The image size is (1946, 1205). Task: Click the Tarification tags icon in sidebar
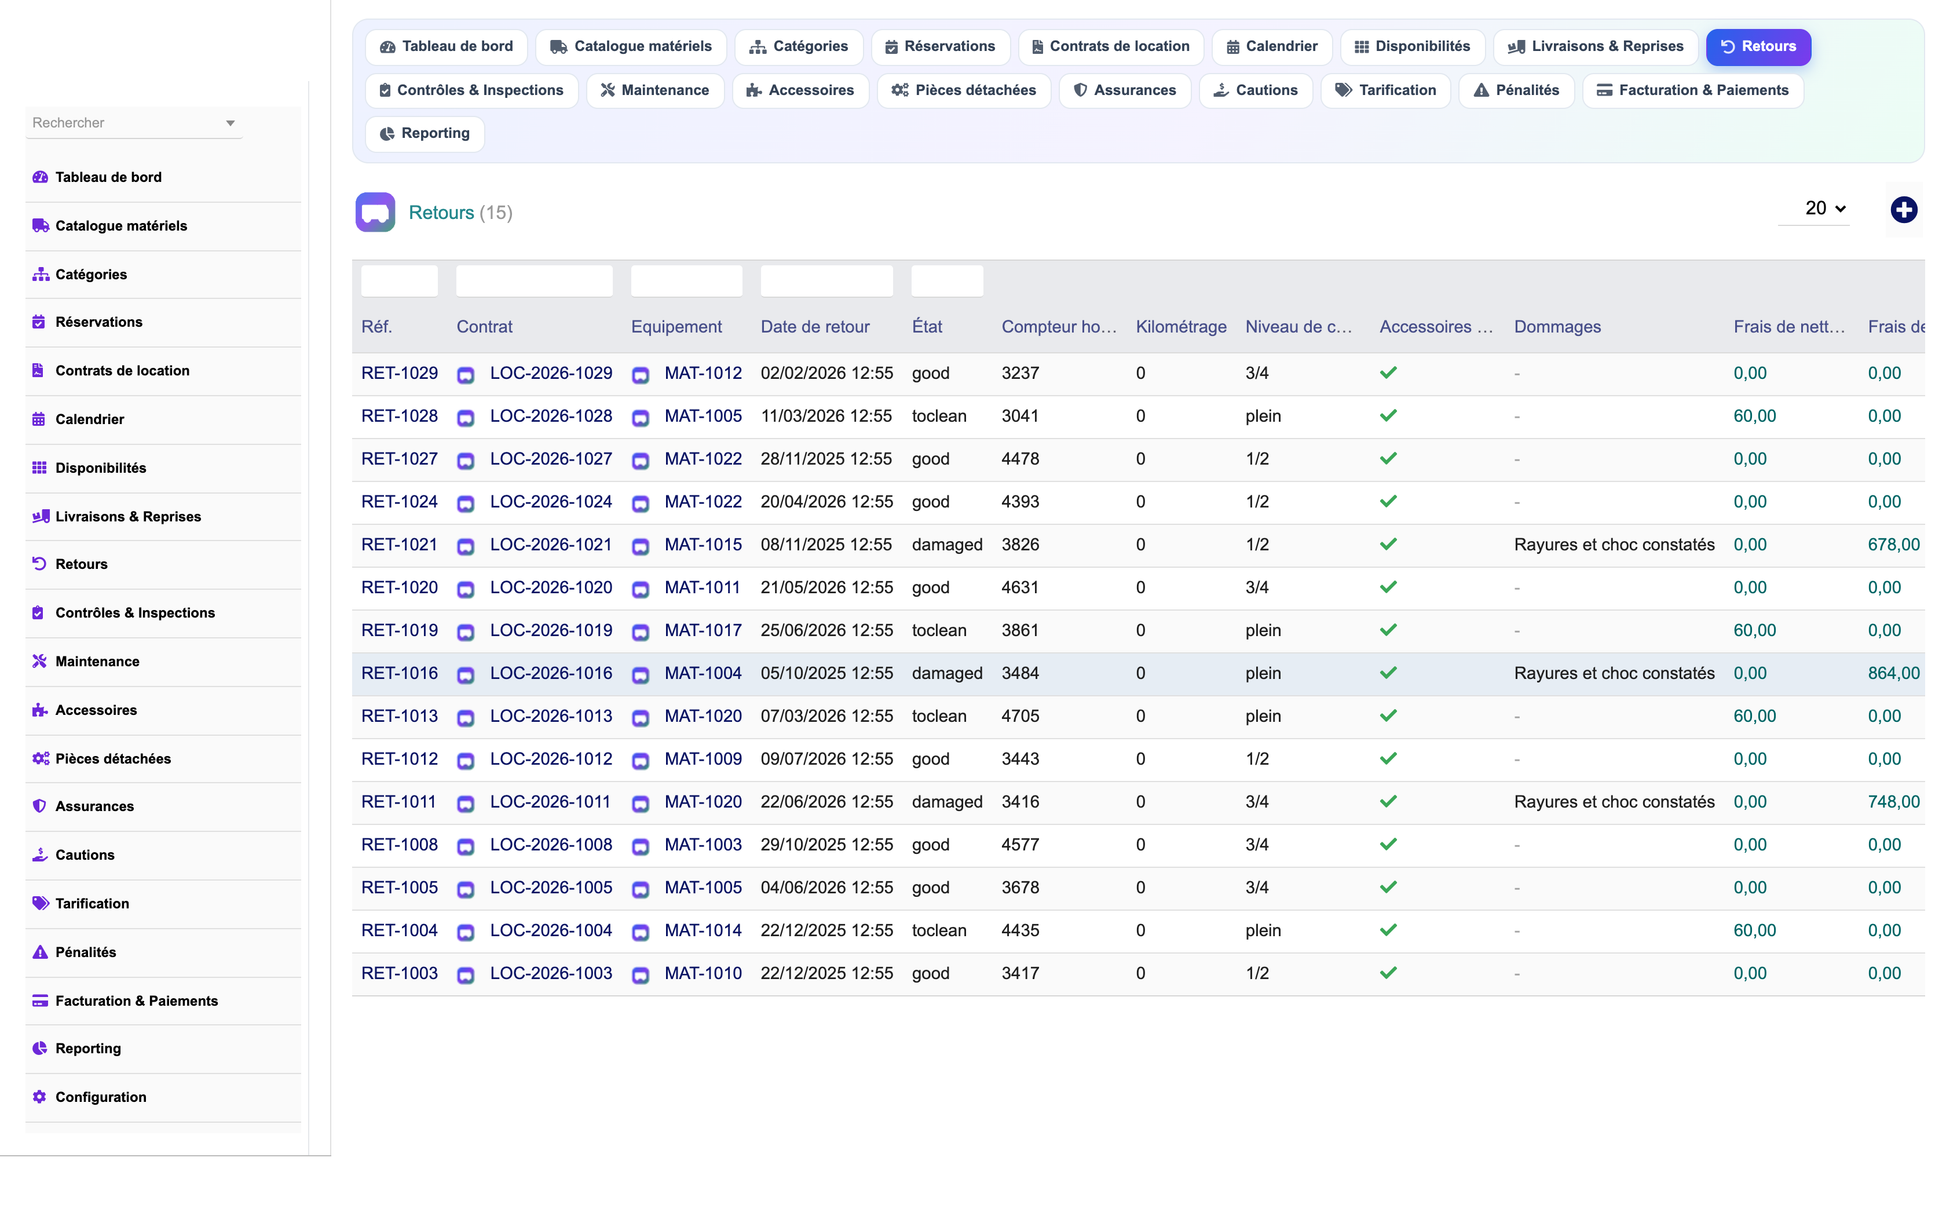point(40,903)
